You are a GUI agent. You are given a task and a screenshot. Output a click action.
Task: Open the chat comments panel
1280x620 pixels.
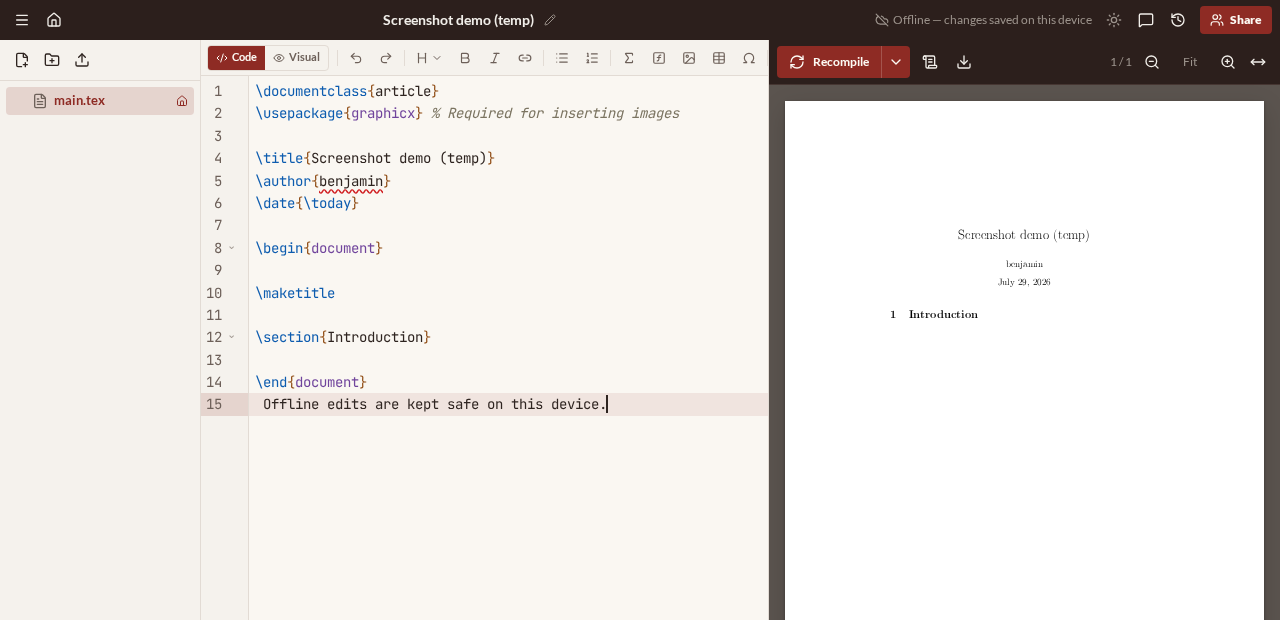1146,20
